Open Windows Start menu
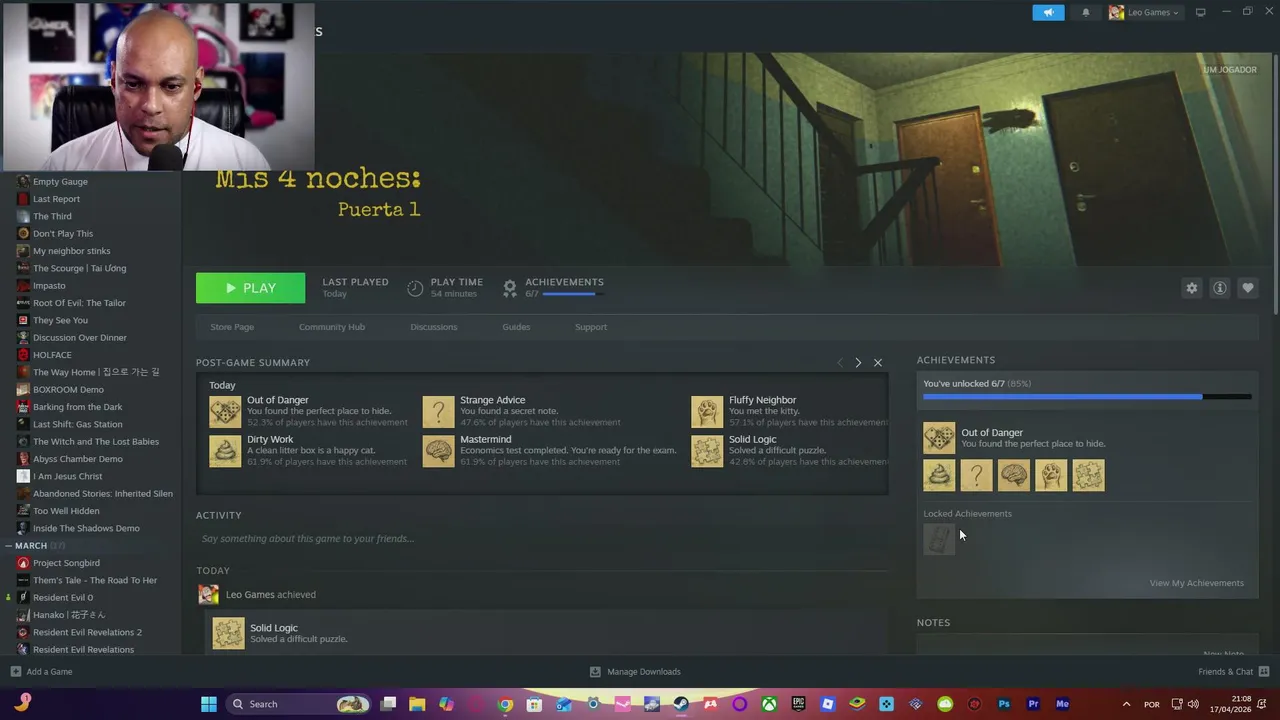The width and height of the screenshot is (1280, 720). tap(209, 704)
